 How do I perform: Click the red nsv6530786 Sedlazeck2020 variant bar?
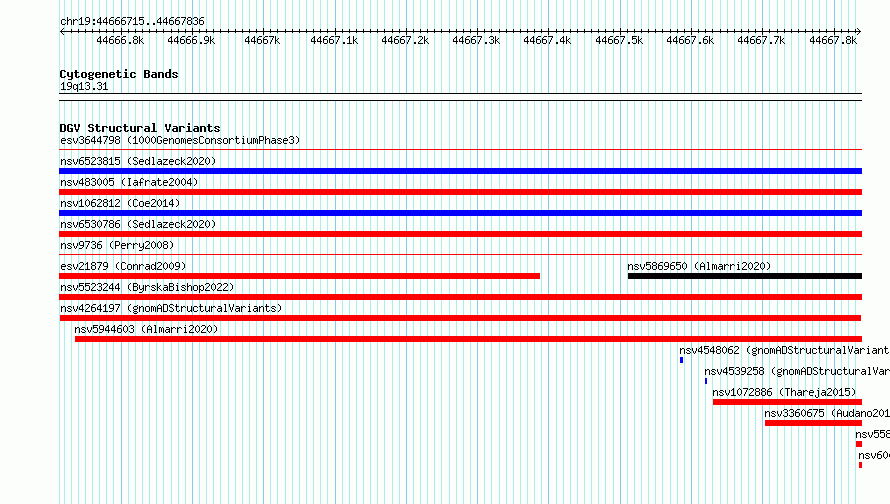click(x=460, y=234)
